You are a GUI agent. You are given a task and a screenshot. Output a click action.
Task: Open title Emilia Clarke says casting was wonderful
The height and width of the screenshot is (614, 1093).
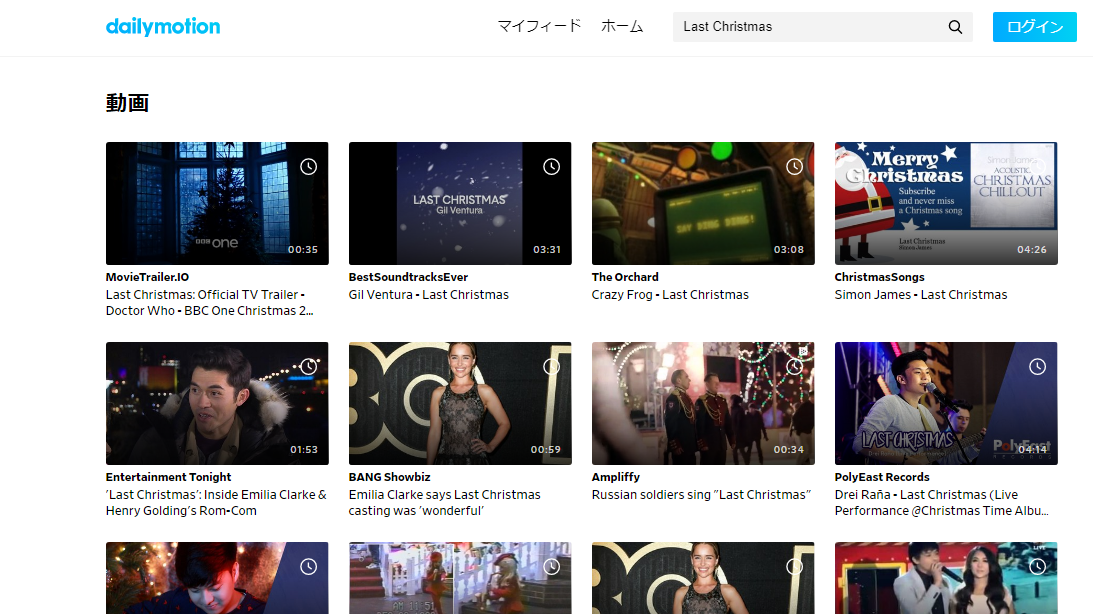(444, 502)
